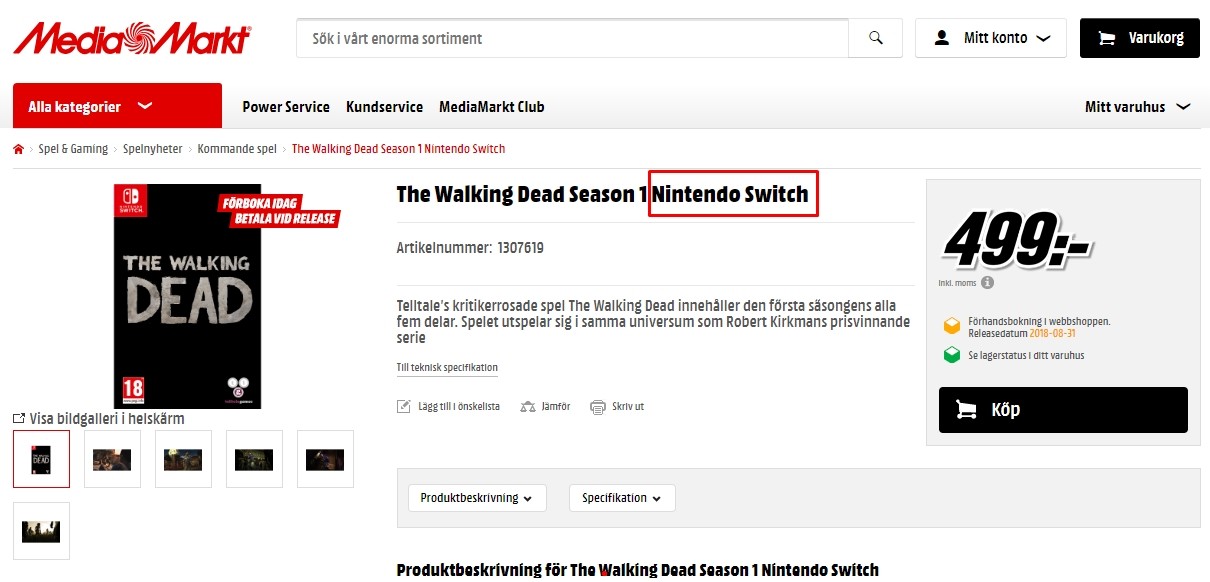Select the second gallery thumbnail

click(x=112, y=459)
